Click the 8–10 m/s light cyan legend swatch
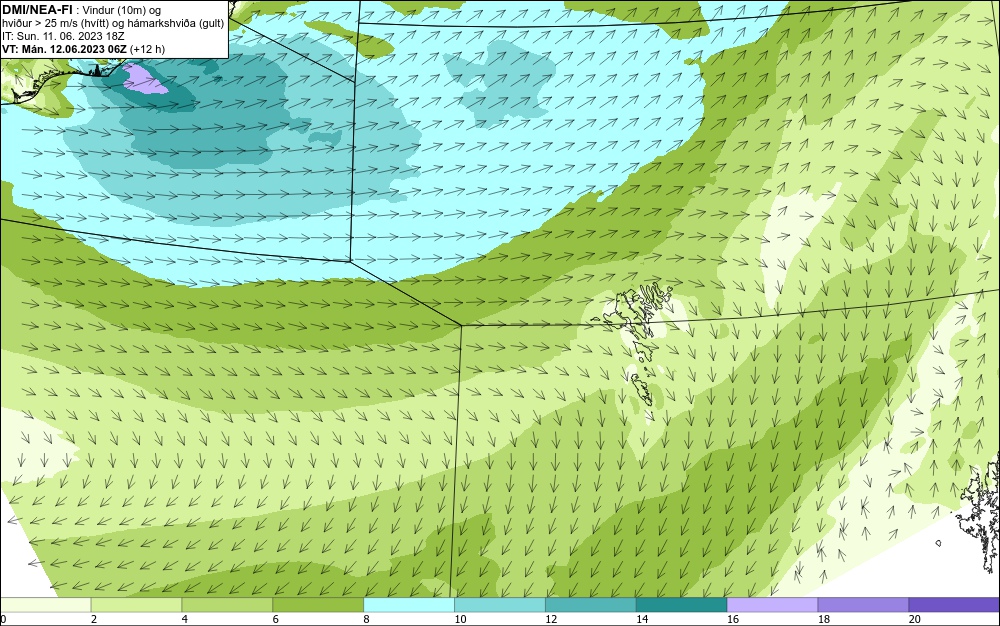 pos(409,605)
